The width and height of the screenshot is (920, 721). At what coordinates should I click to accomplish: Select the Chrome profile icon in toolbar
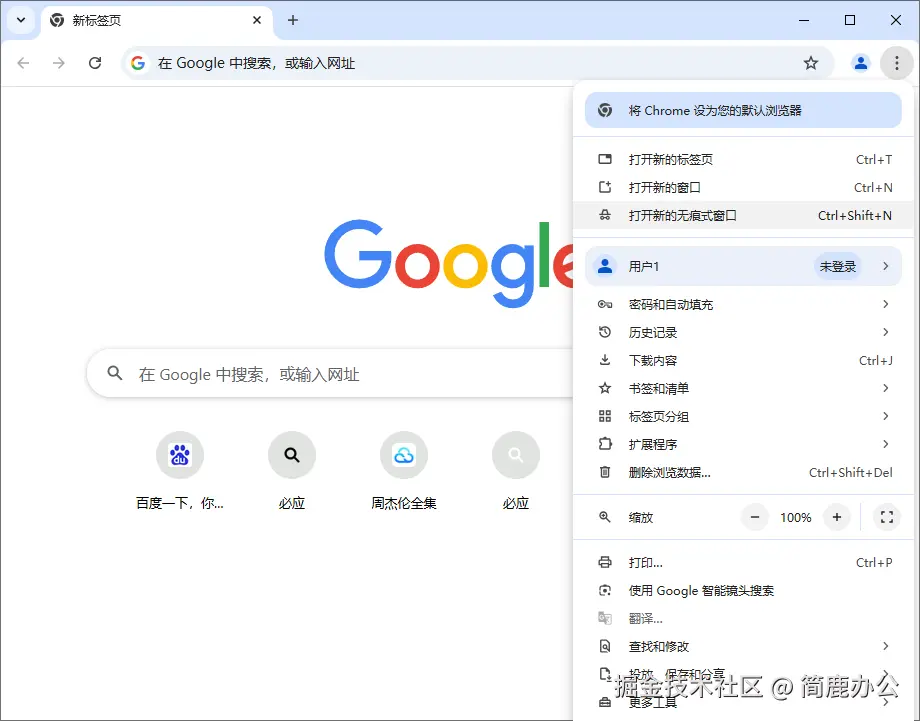860,62
